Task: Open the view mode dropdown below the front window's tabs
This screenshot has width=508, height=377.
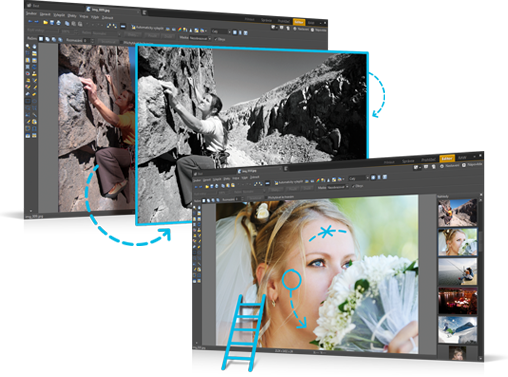Action: 417,167
